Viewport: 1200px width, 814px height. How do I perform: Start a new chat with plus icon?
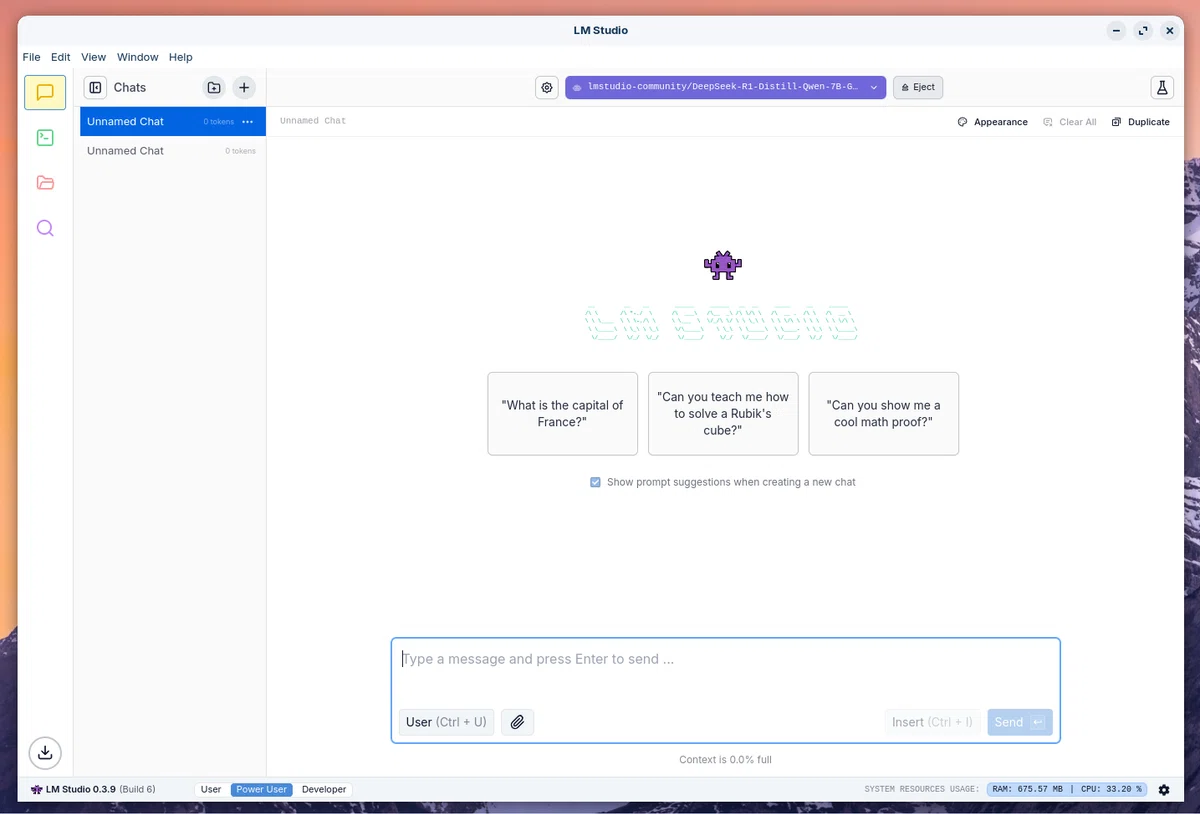[244, 88]
